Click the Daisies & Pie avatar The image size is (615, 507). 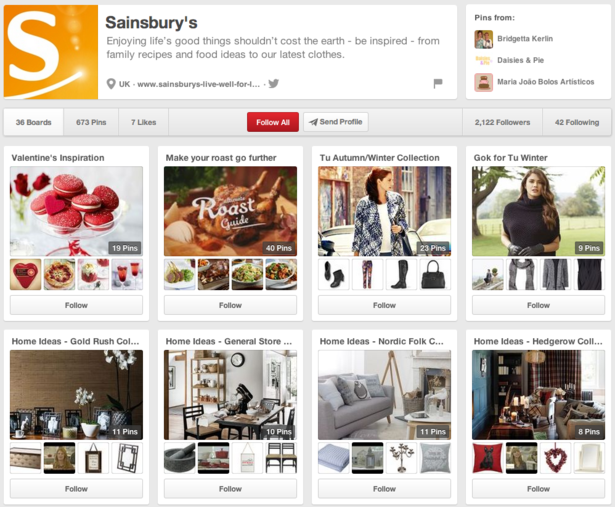coord(484,60)
